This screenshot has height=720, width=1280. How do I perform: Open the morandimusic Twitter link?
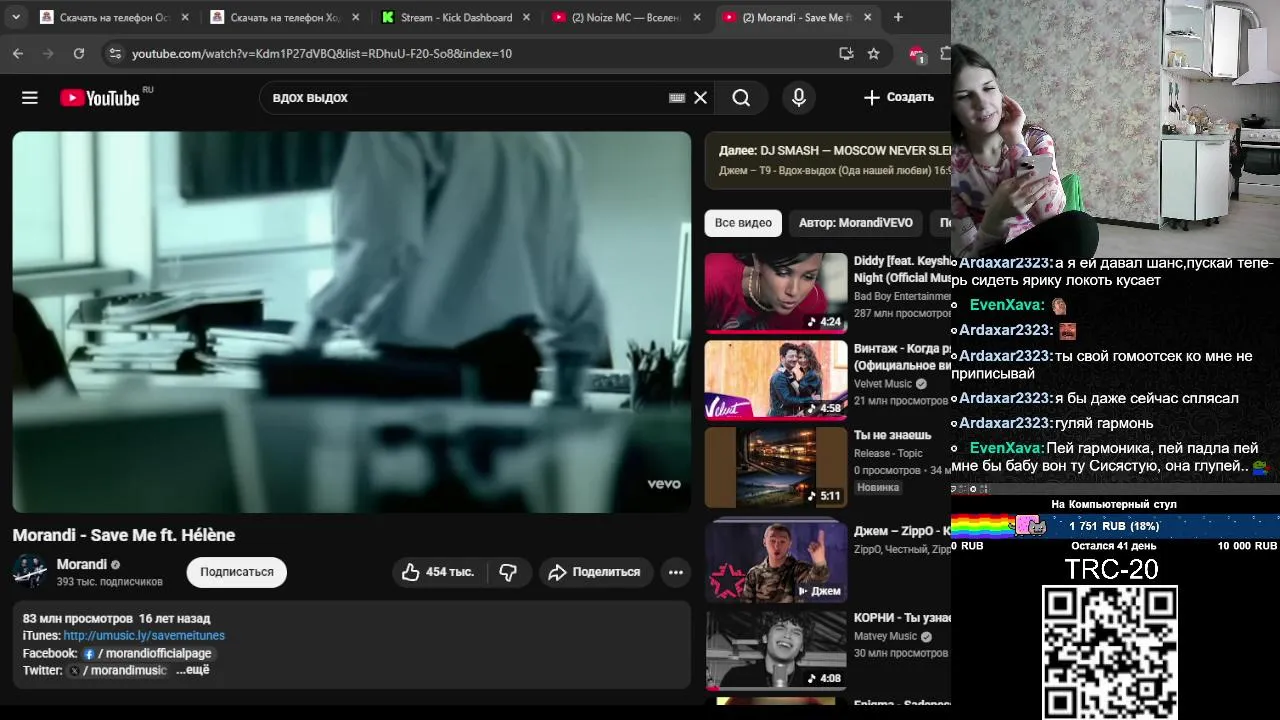(118, 670)
